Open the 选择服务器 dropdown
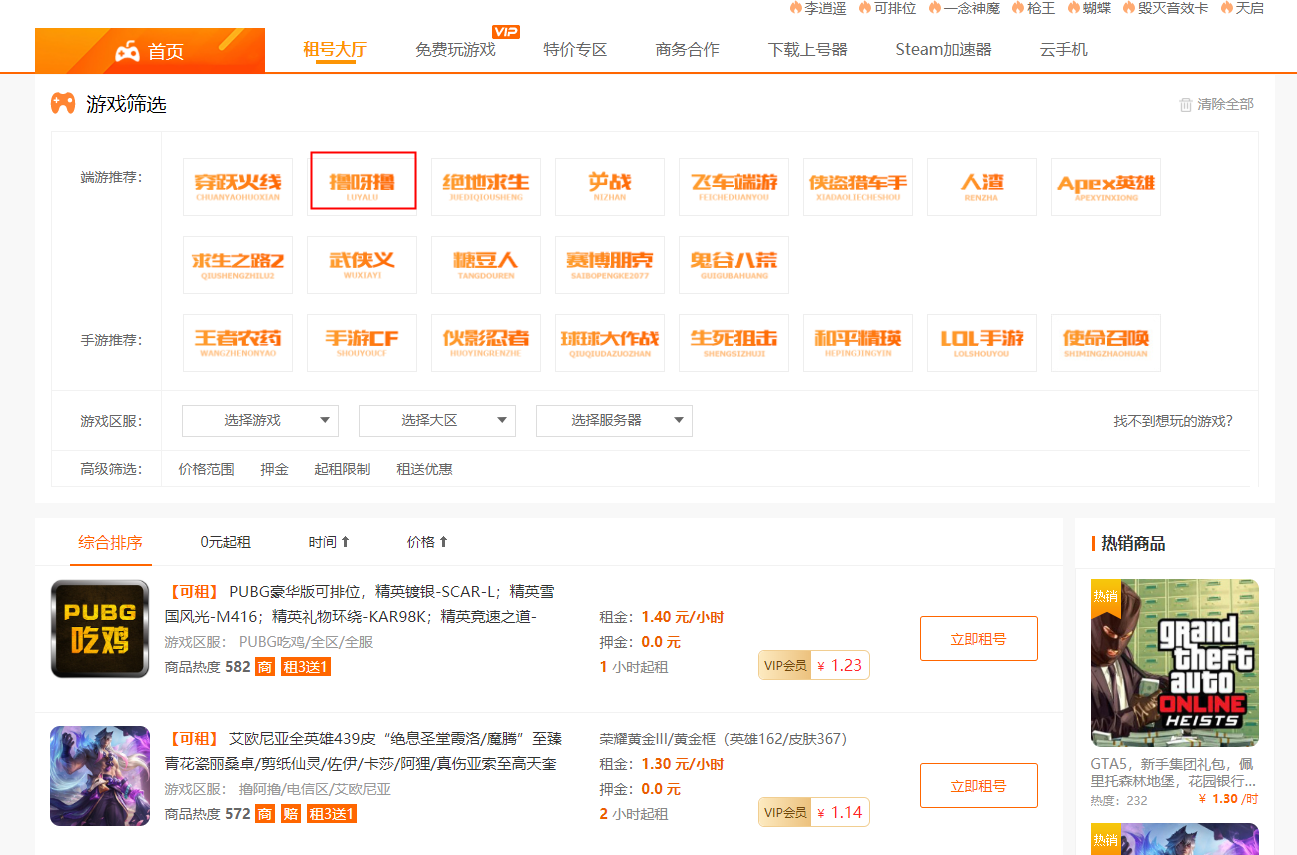 coord(614,421)
